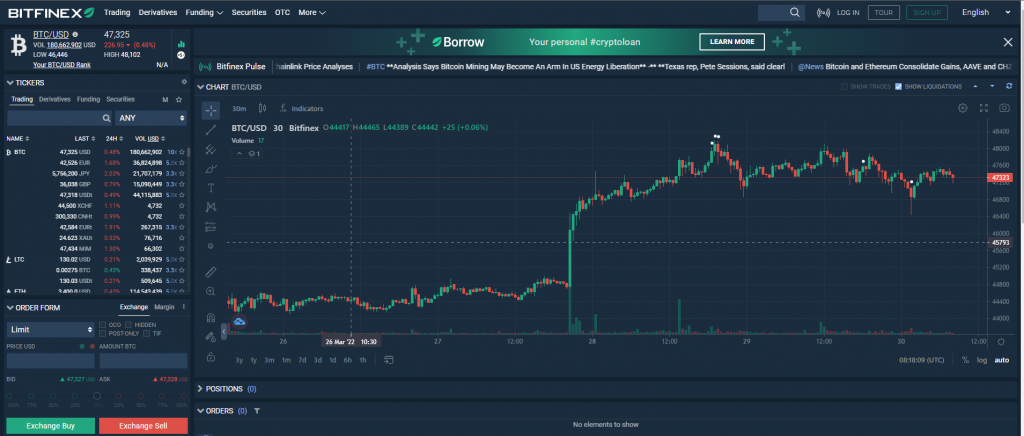Enable the SHOW TRADES checkbox
This screenshot has width=1024, height=436.
[x=844, y=87]
